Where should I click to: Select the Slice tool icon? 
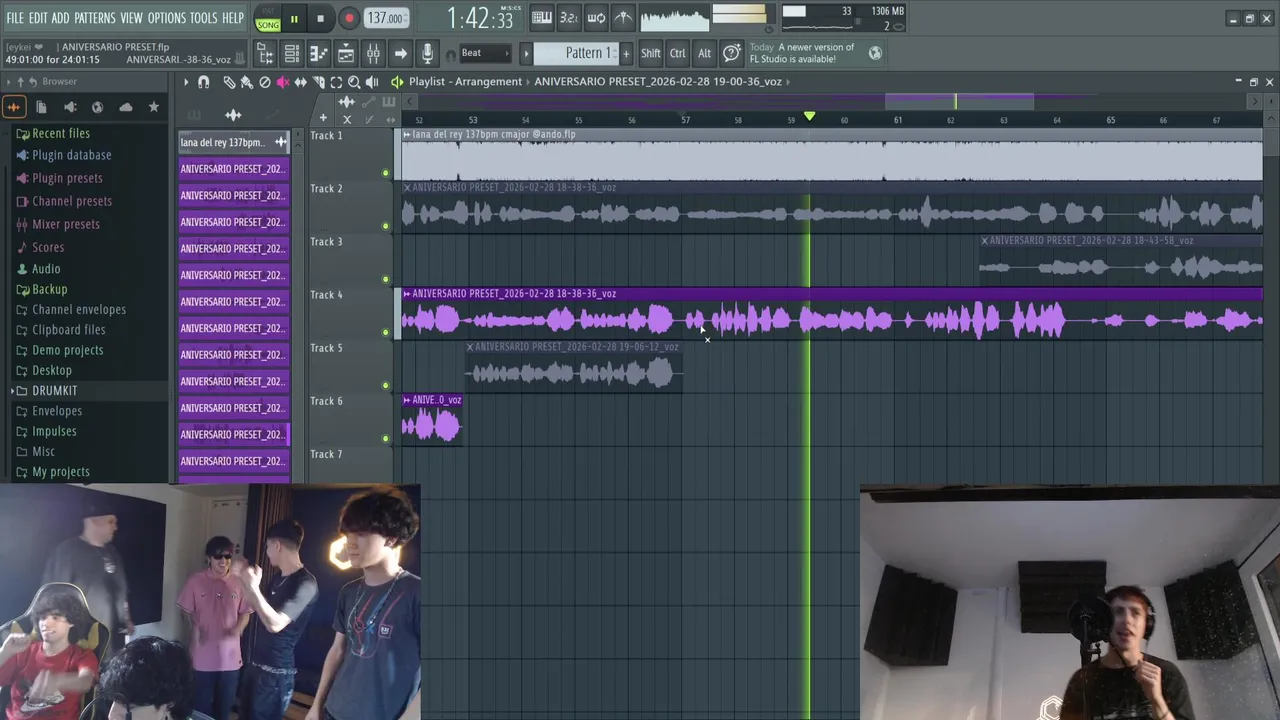[x=318, y=82]
